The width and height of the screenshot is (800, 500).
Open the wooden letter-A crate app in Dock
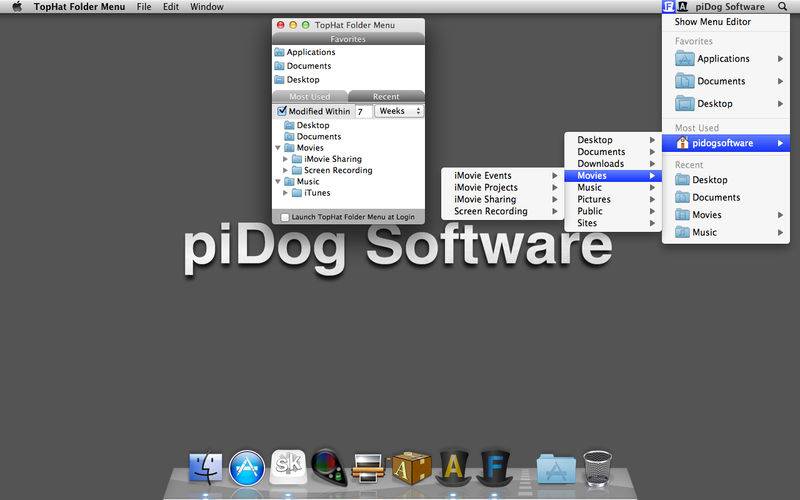[x=411, y=467]
